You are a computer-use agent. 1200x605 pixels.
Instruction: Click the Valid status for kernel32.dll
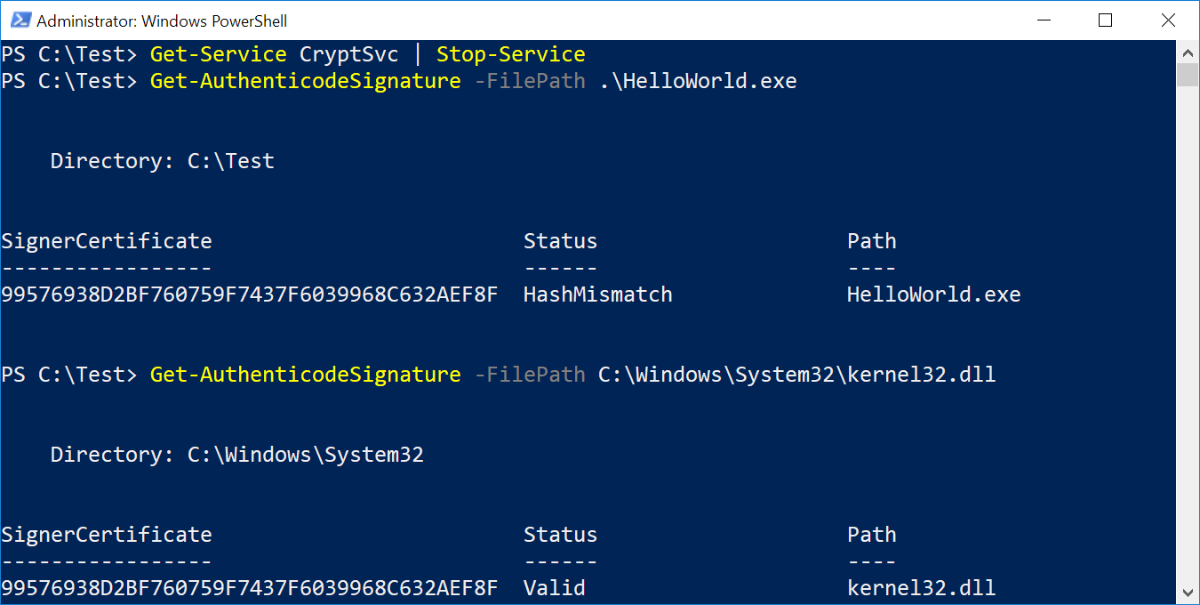click(x=554, y=588)
